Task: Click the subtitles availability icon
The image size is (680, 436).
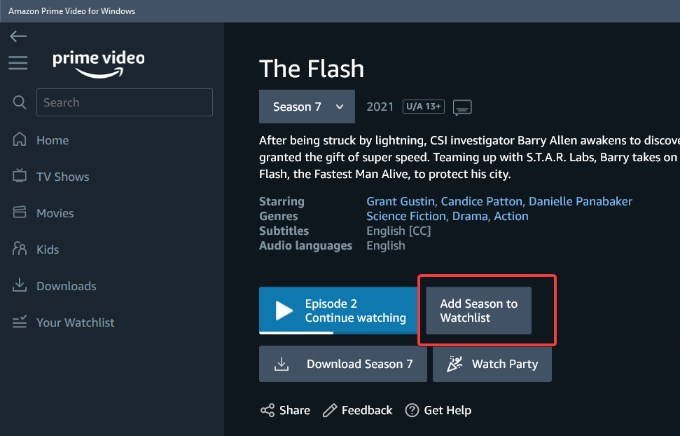Action: pos(462,107)
